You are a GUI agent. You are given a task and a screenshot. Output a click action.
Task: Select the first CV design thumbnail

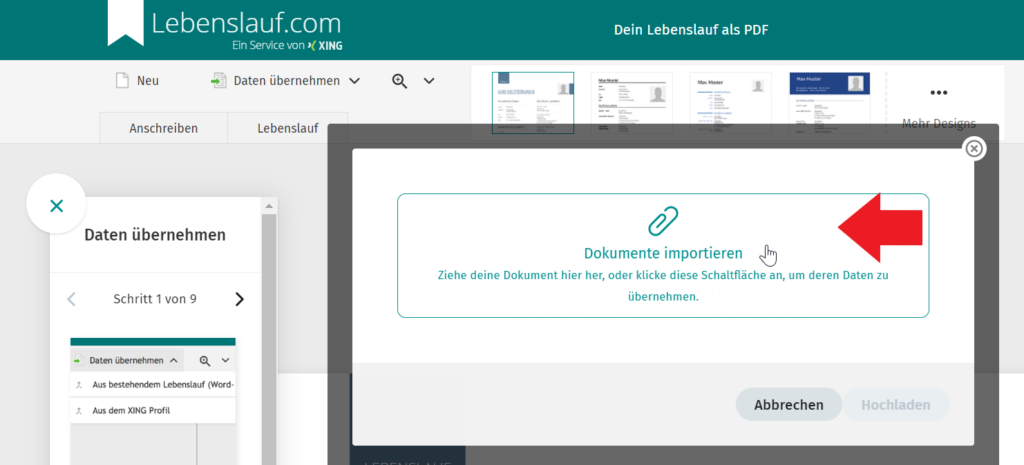(533, 103)
